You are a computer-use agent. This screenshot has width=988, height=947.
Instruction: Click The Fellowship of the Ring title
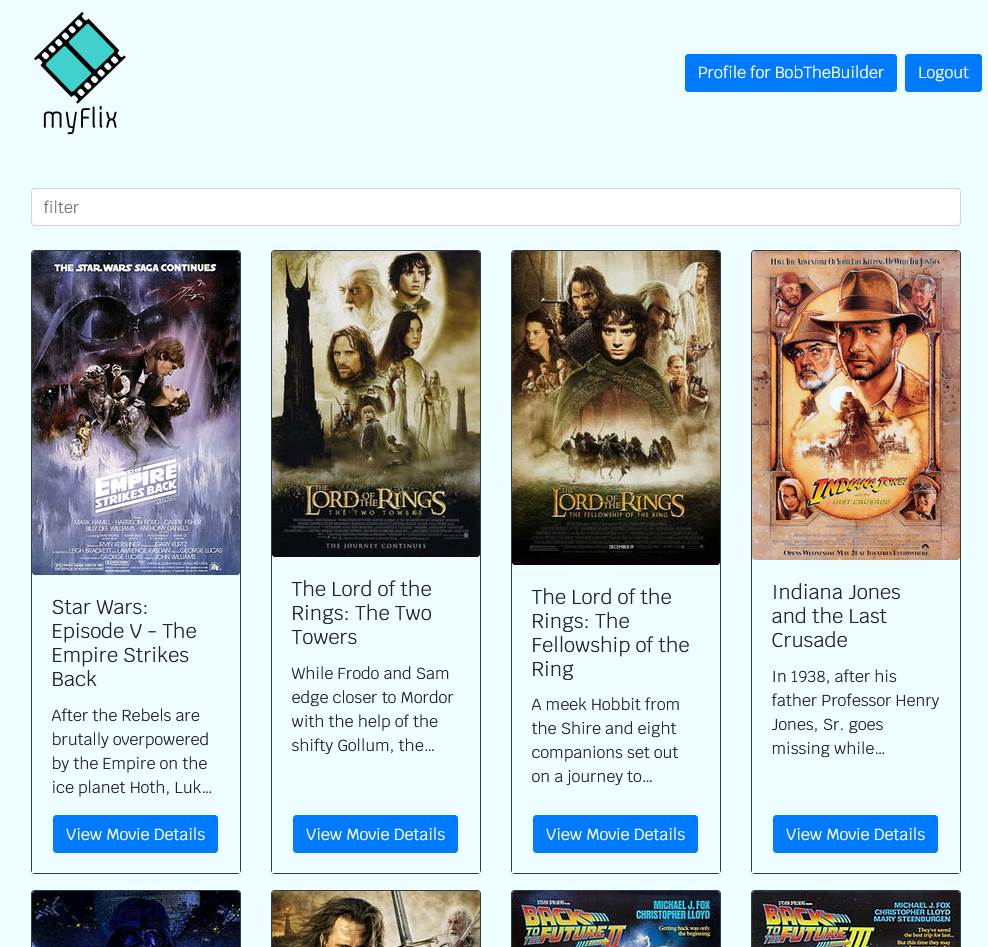(610, 632)
